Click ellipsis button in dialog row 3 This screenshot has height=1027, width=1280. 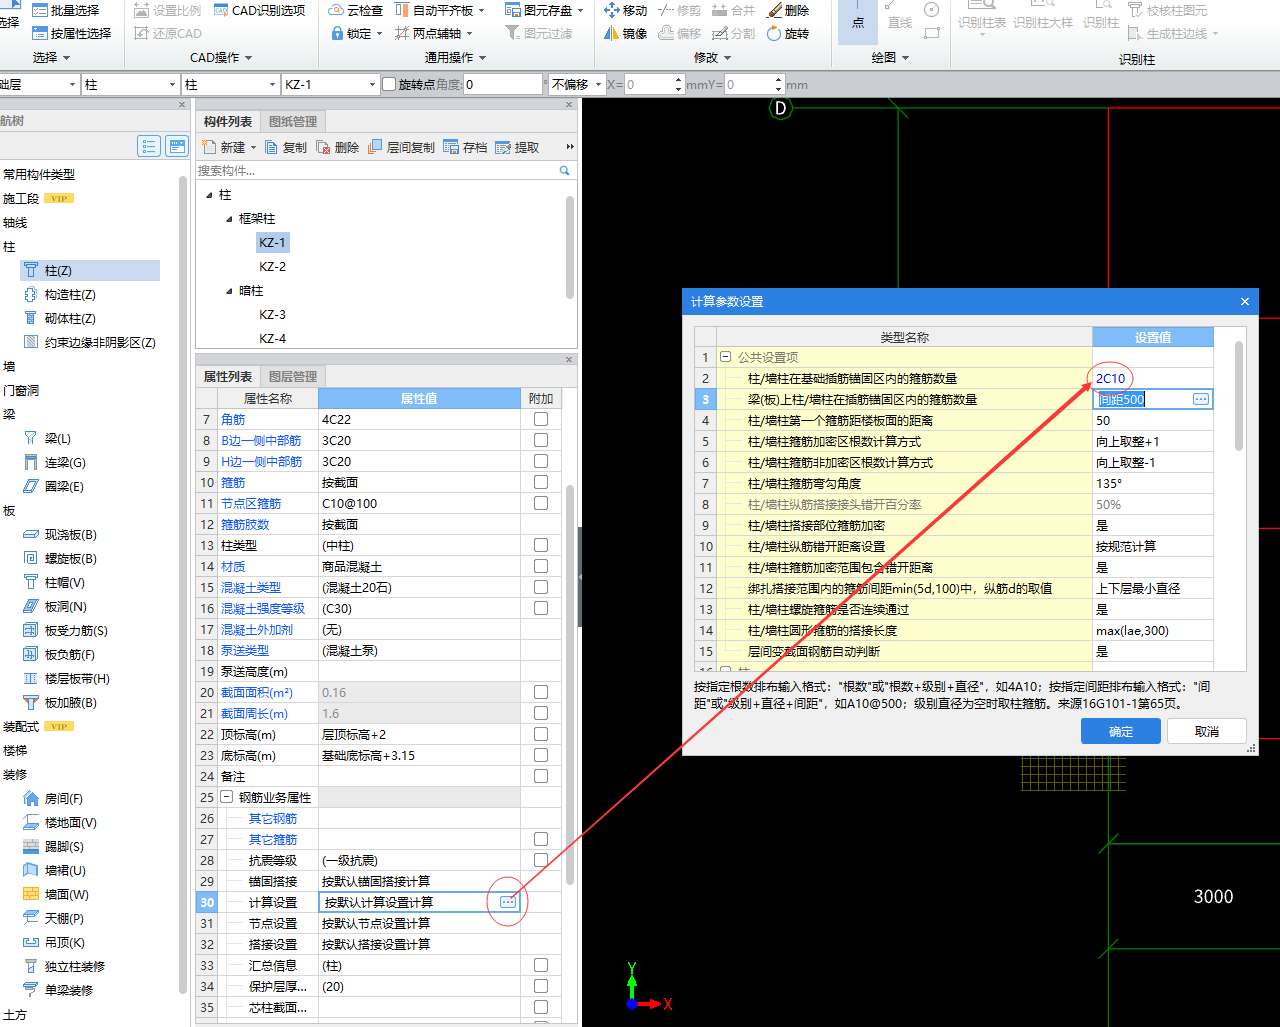click(1201, 399)
